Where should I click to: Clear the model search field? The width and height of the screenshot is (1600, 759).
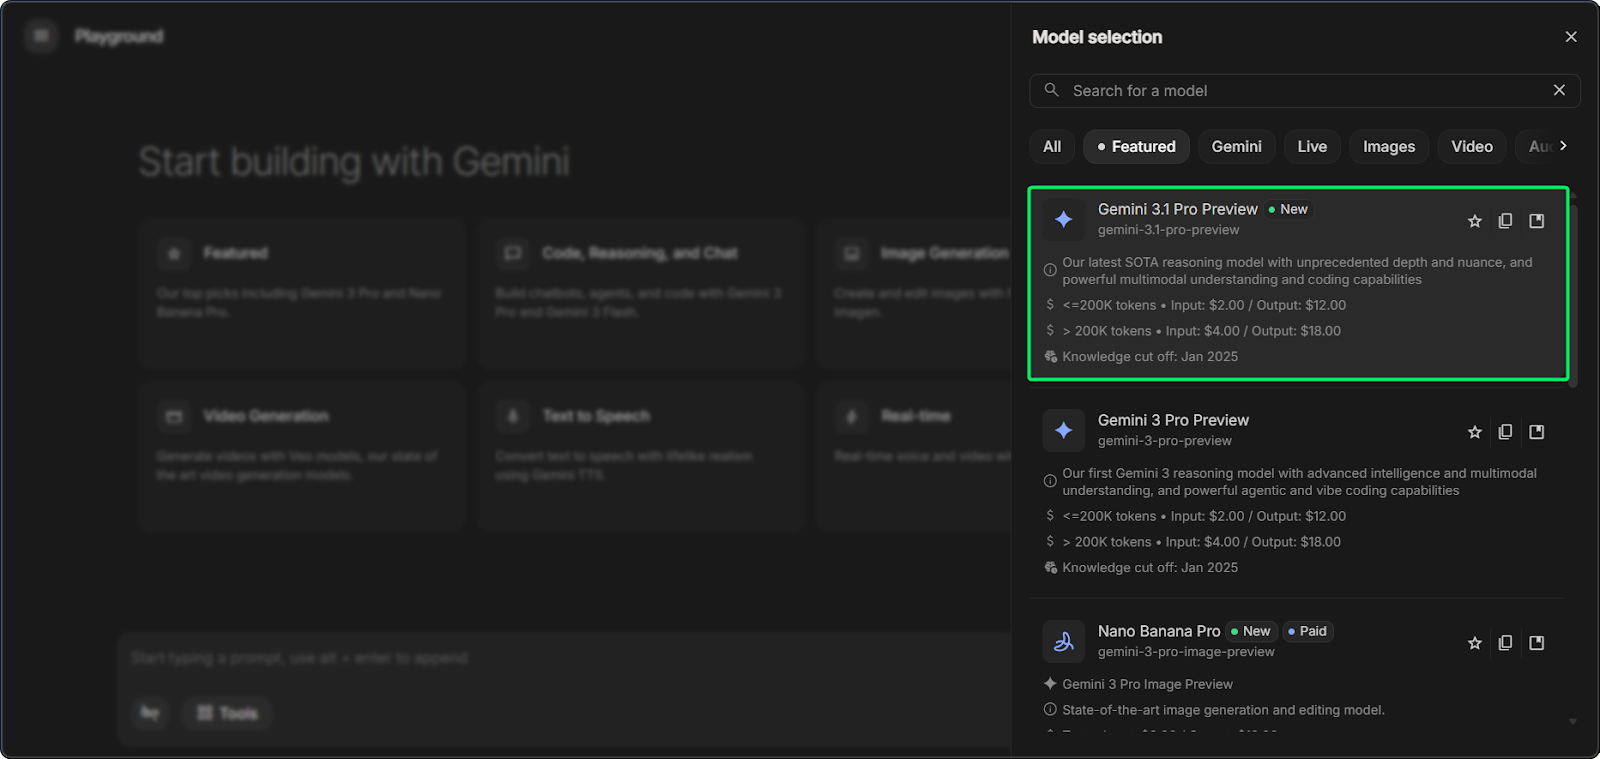click(x=1559, y=90)
